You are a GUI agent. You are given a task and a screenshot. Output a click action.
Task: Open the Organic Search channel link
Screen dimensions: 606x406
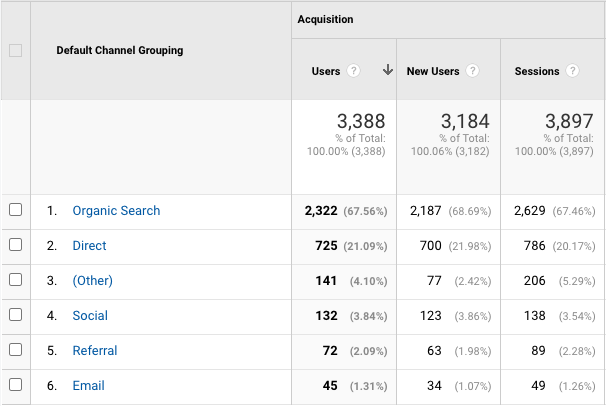[116, 211]
